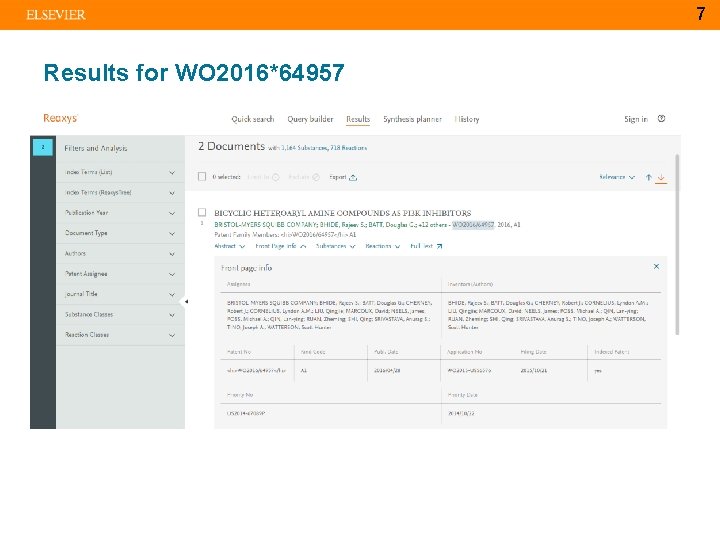The height and width of the screenshot is (540, 720).
Task: Click the results vertical scrollbar
Action: [677, 245]
